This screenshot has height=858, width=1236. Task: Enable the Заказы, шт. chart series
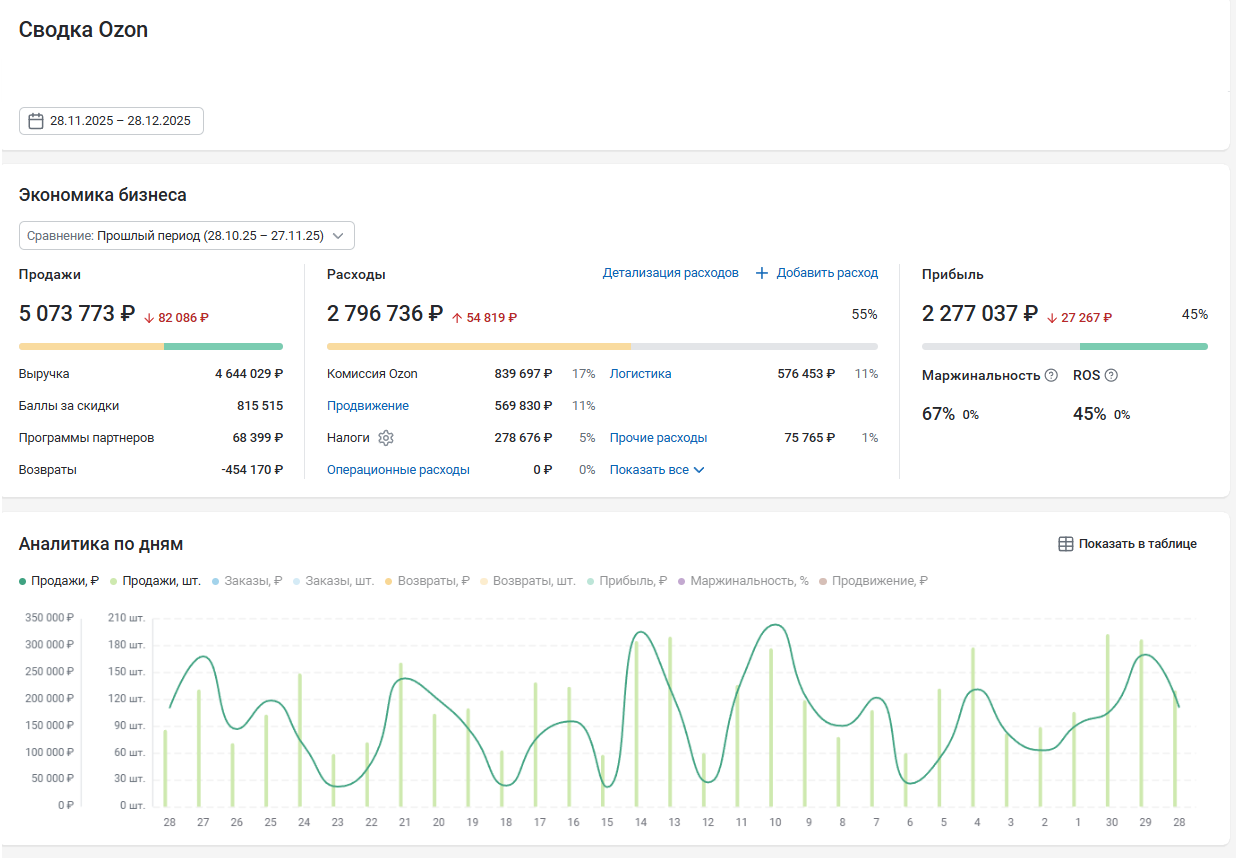coord(334,581)
